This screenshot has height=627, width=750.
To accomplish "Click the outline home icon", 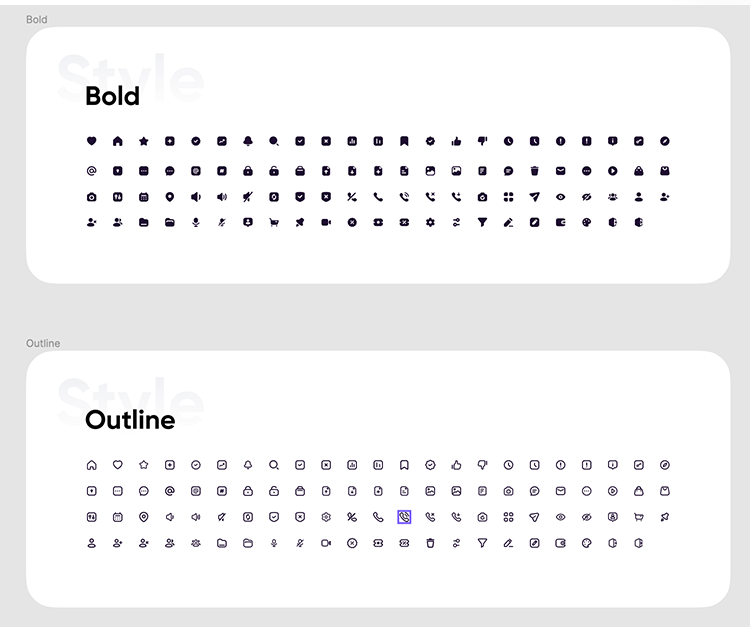I will pos(91,465).
